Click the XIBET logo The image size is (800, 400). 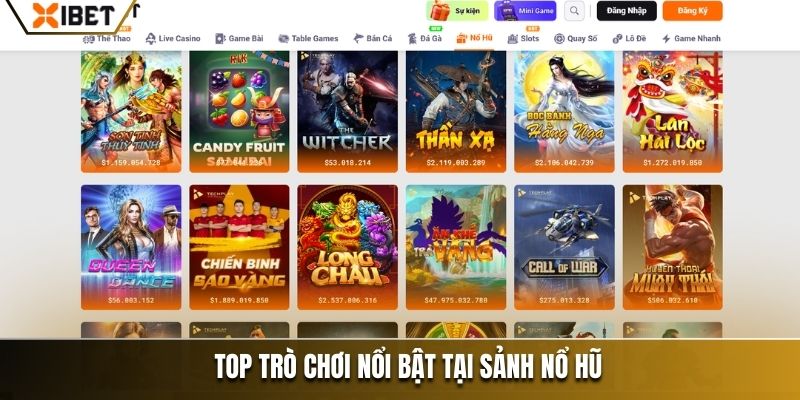coord(73,16)
